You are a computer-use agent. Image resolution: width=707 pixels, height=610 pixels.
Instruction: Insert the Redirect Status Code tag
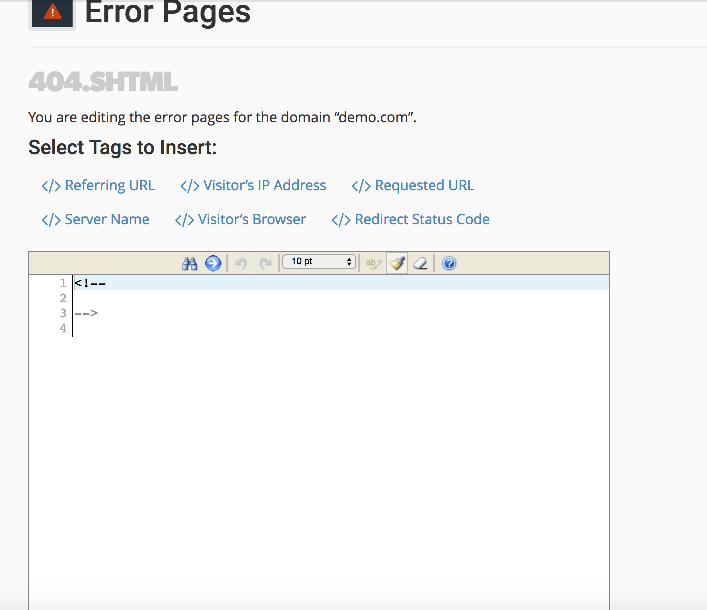pos(410,219)
